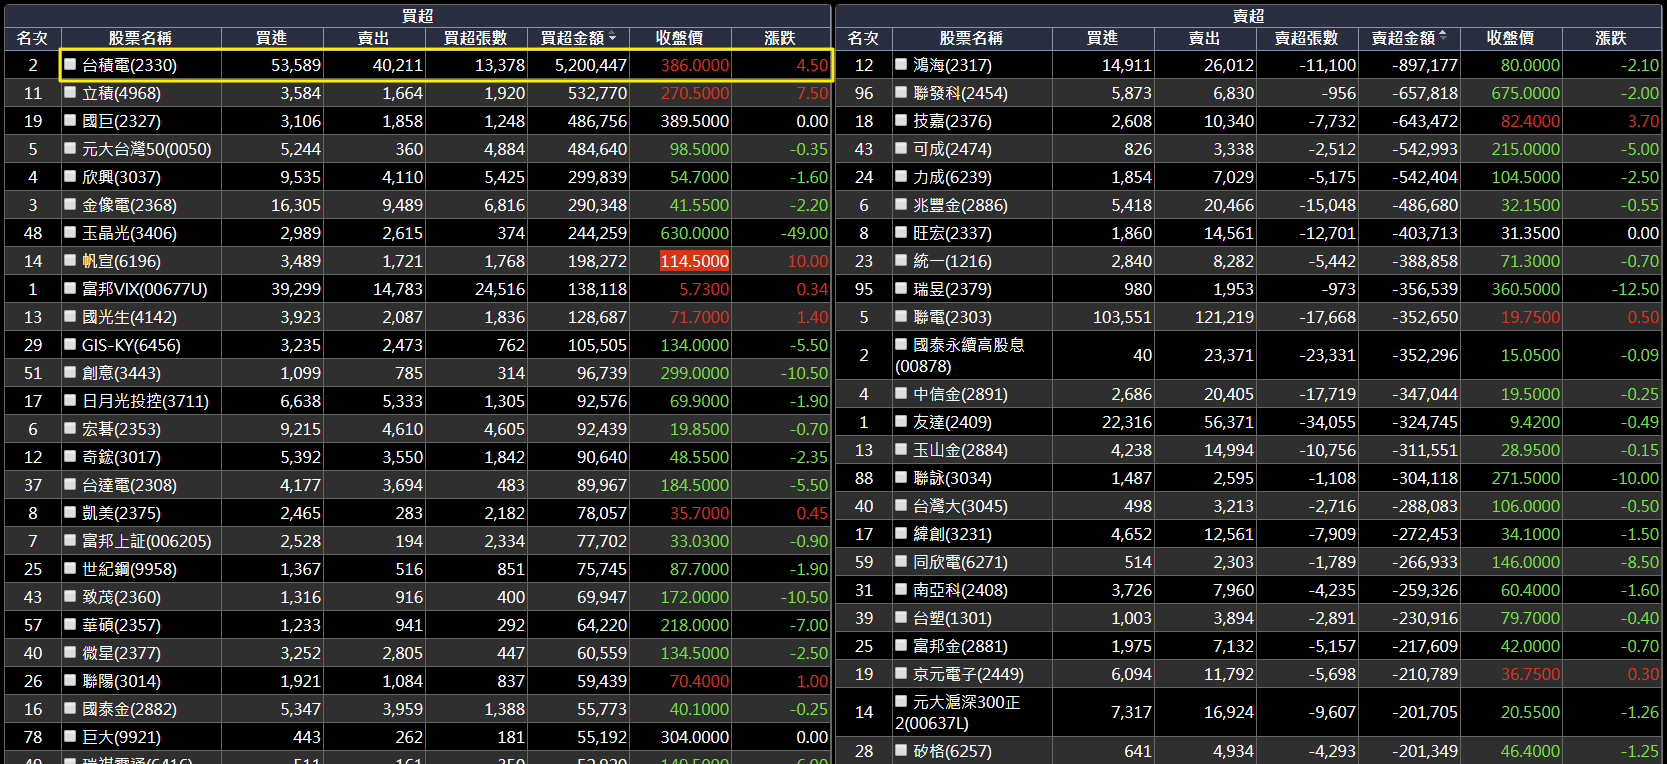Tick the checkbox for 鴻海(2317)
Image resolution: width=1667 pixels, height=764 pixels.
(901, 64)
